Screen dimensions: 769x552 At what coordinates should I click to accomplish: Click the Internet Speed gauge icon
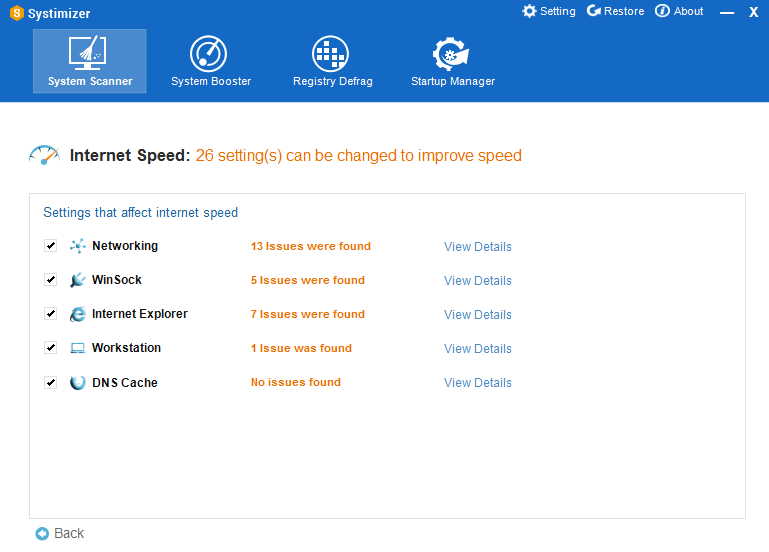pyautogui.click(x=44, y=155)
